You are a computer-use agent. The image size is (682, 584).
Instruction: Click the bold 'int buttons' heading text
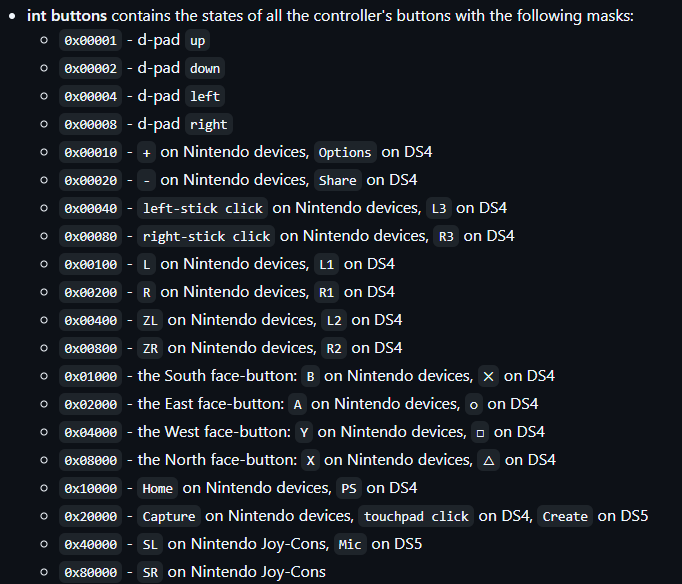click(x=82, y=16)
